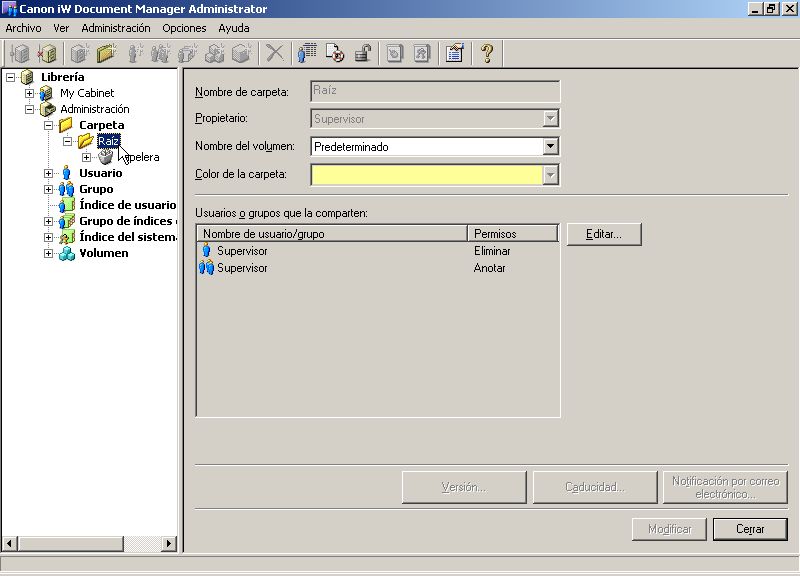Click the Editar... button
This screenshot has width=800, height=576.
click(604, 234)
